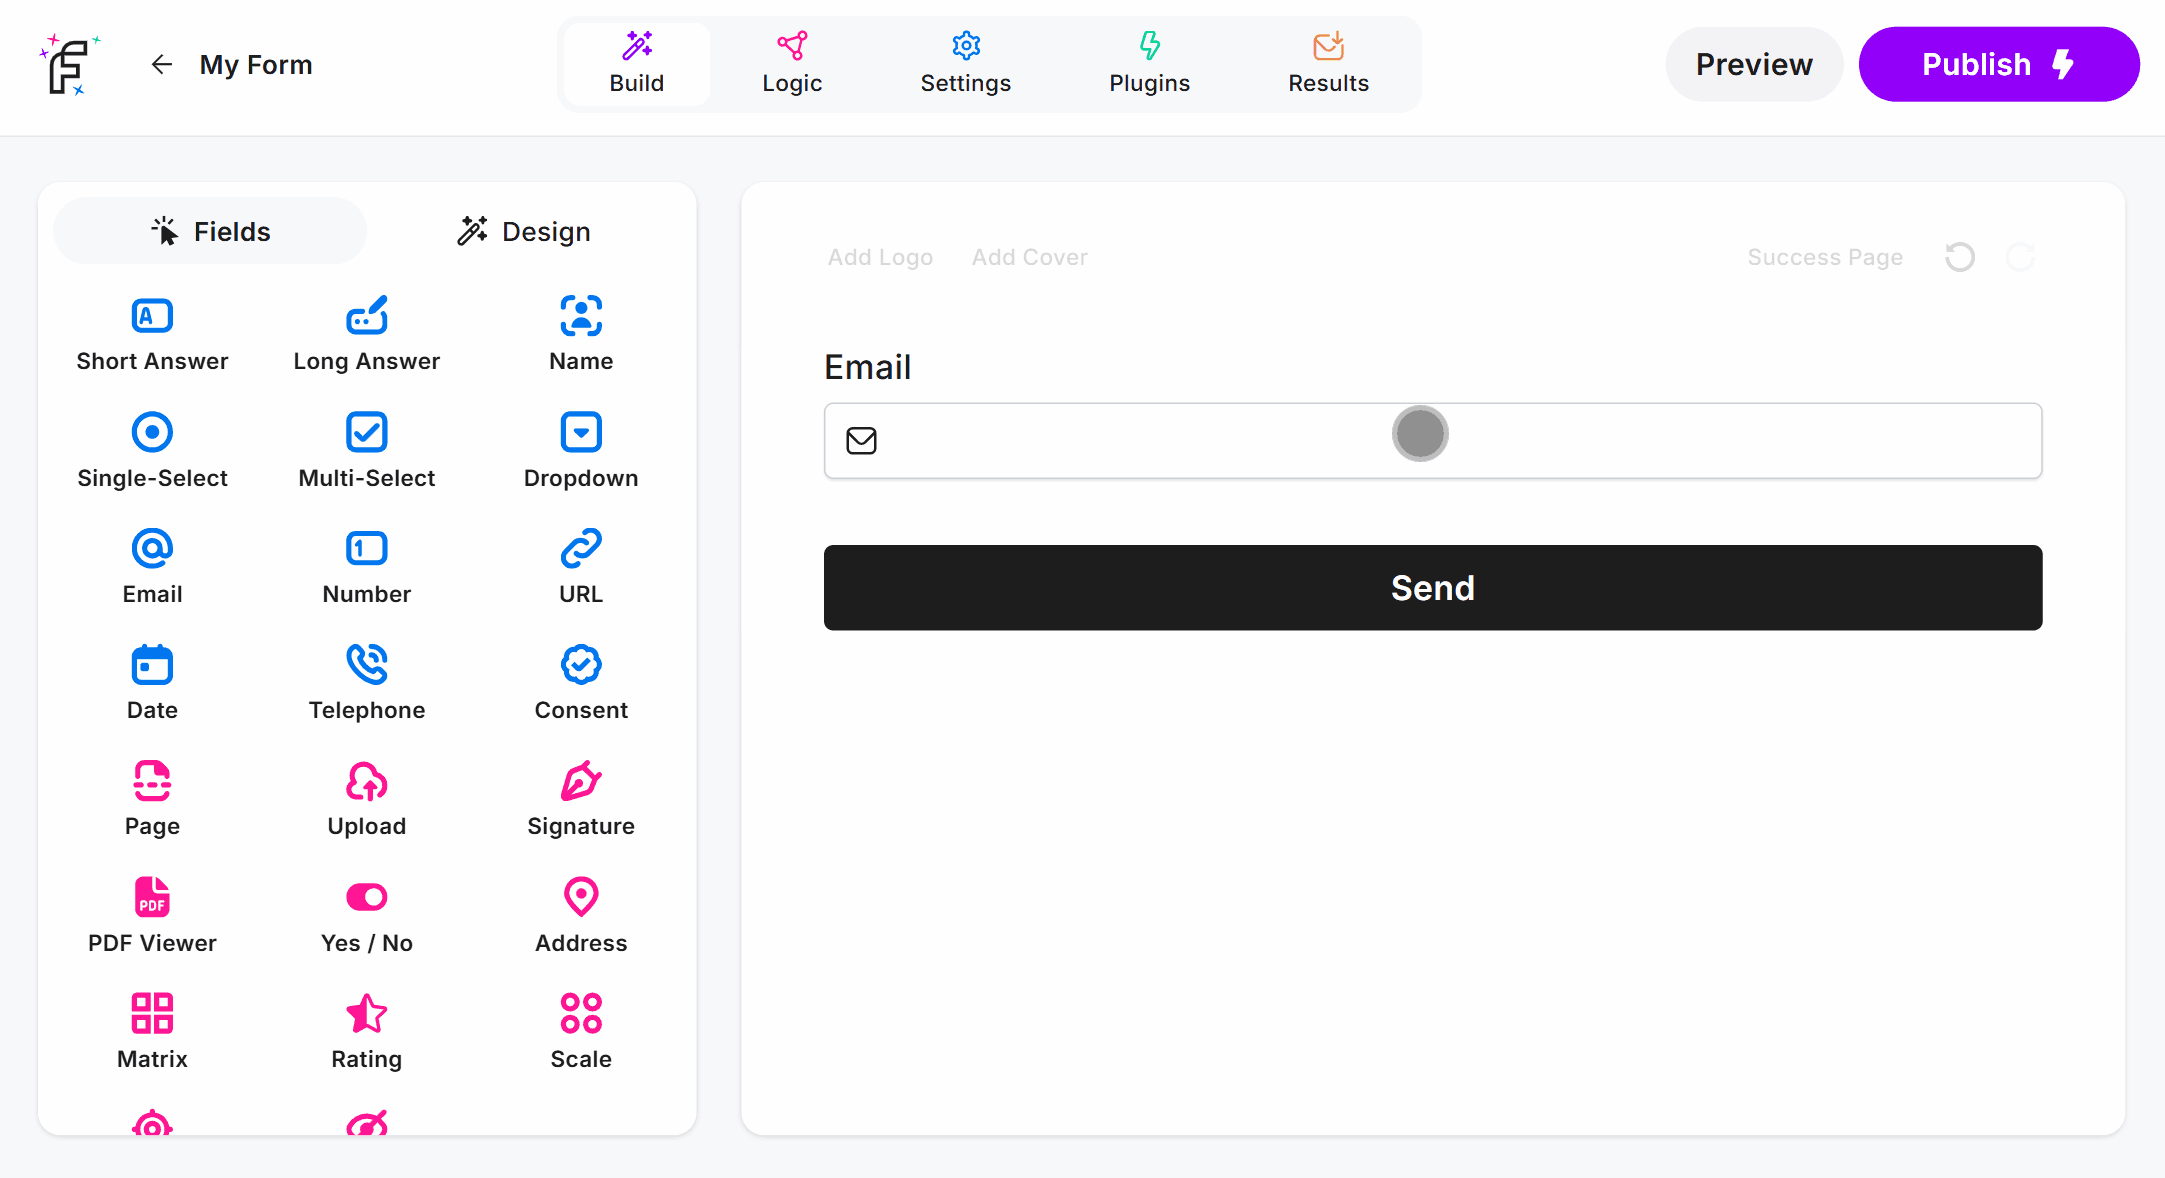Add a Signature field
2165x1178 pixels.
tap(581, 799)
